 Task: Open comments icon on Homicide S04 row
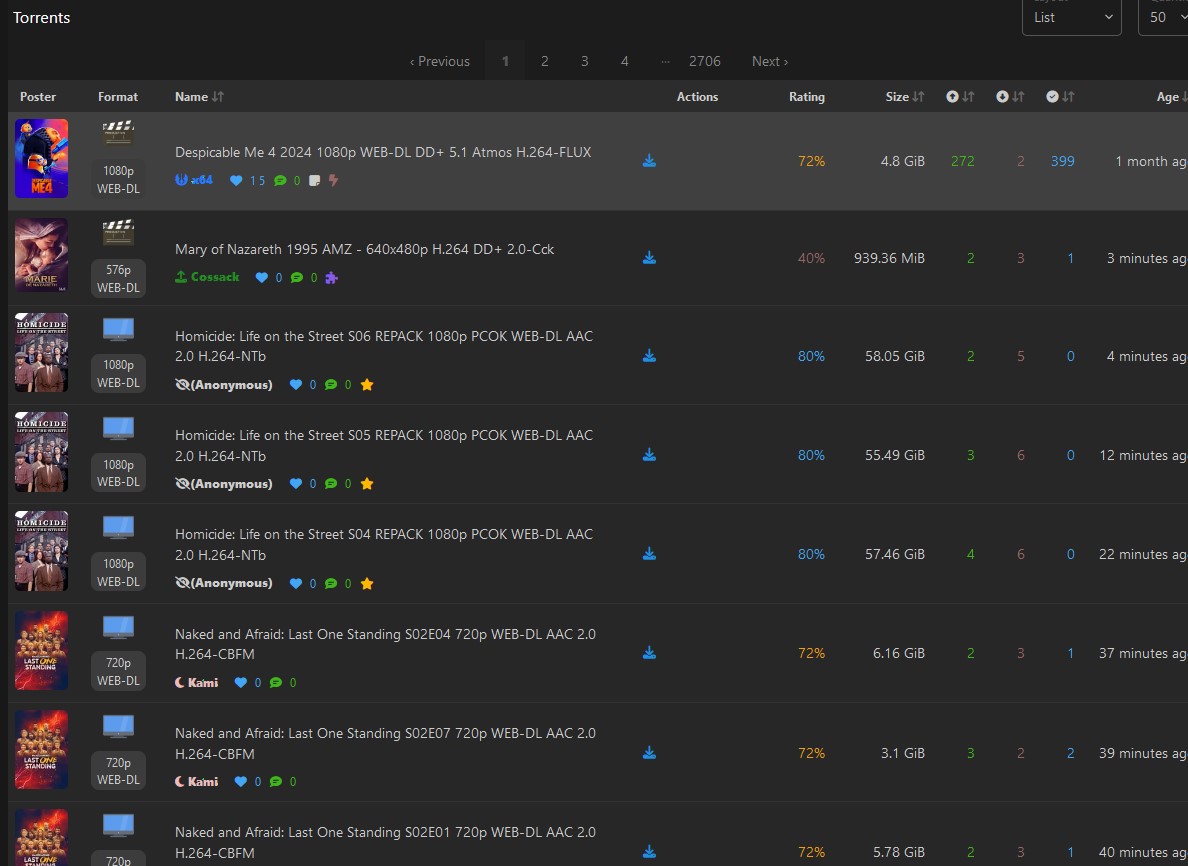331,583
